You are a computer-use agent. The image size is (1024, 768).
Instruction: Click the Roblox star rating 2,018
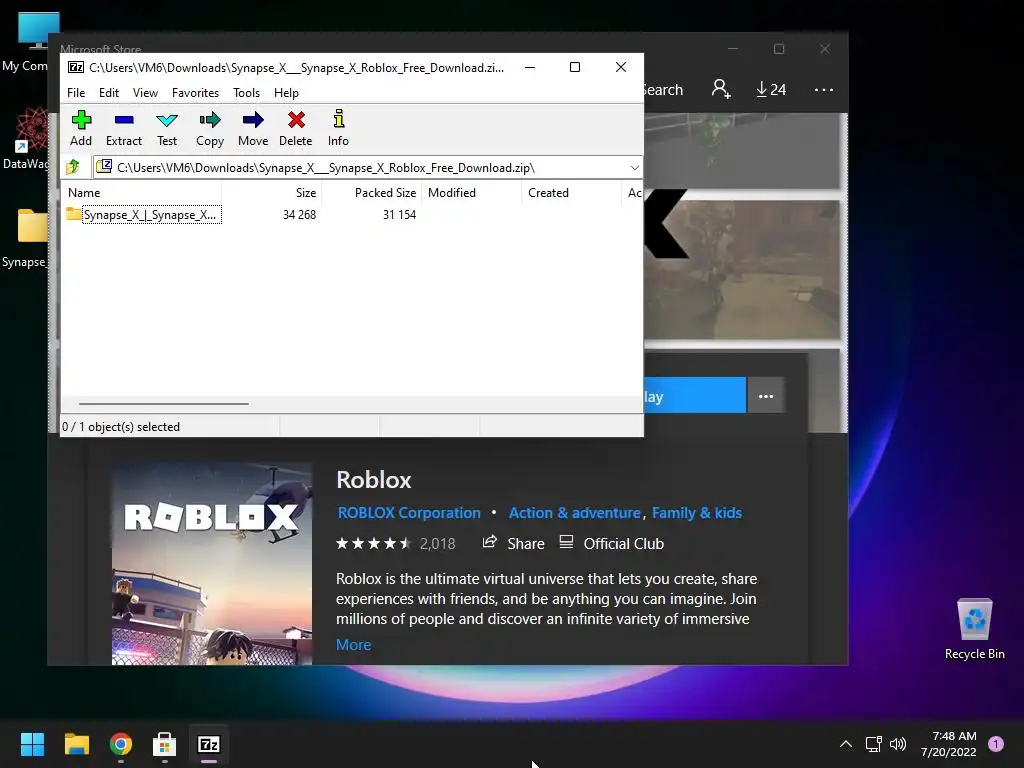click(395, 543)
